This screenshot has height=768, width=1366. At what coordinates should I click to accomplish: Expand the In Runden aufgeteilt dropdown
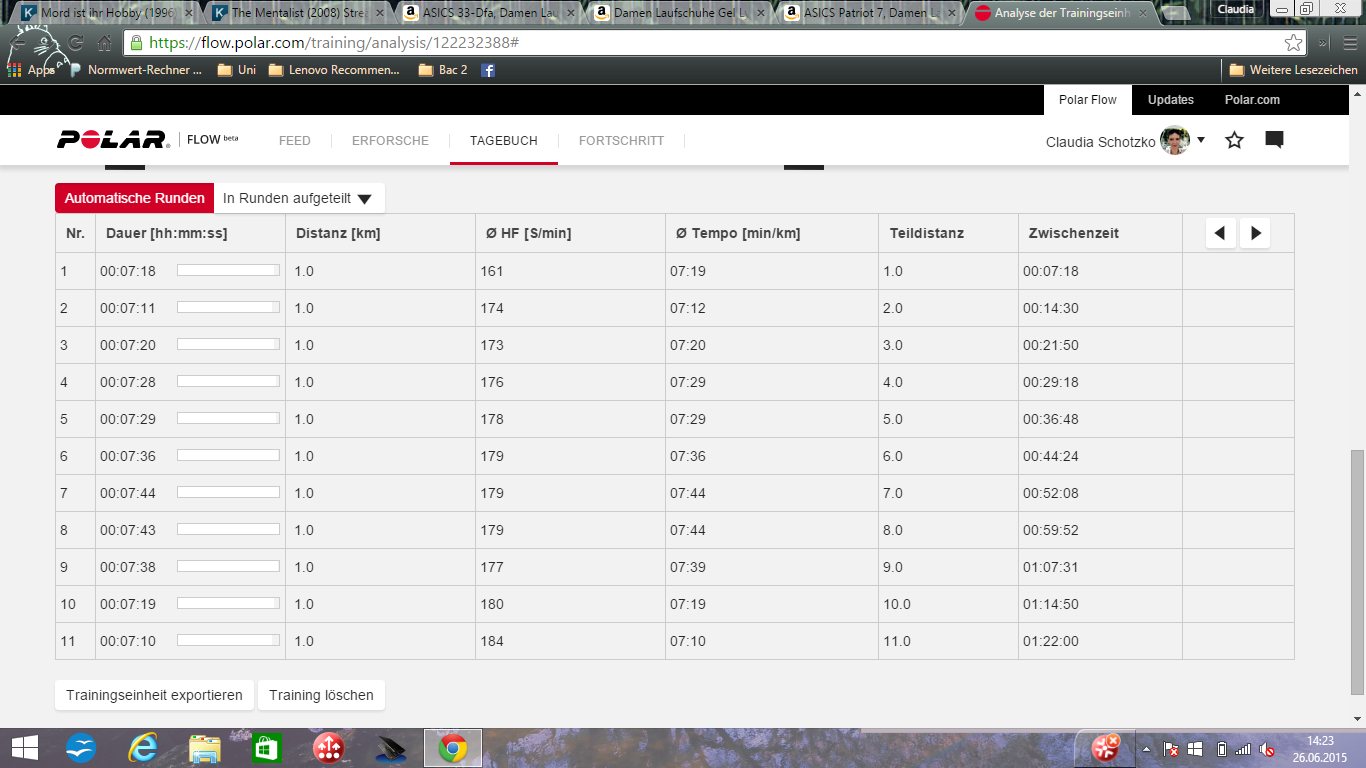297,198
